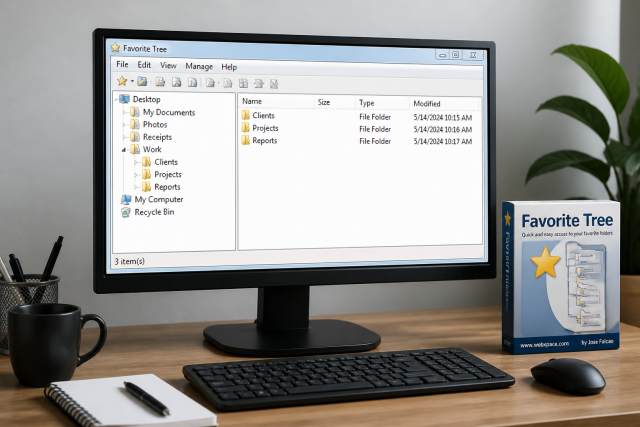
Task: Select the Desktop node in the tree
Action: click(x=147, y=99)
